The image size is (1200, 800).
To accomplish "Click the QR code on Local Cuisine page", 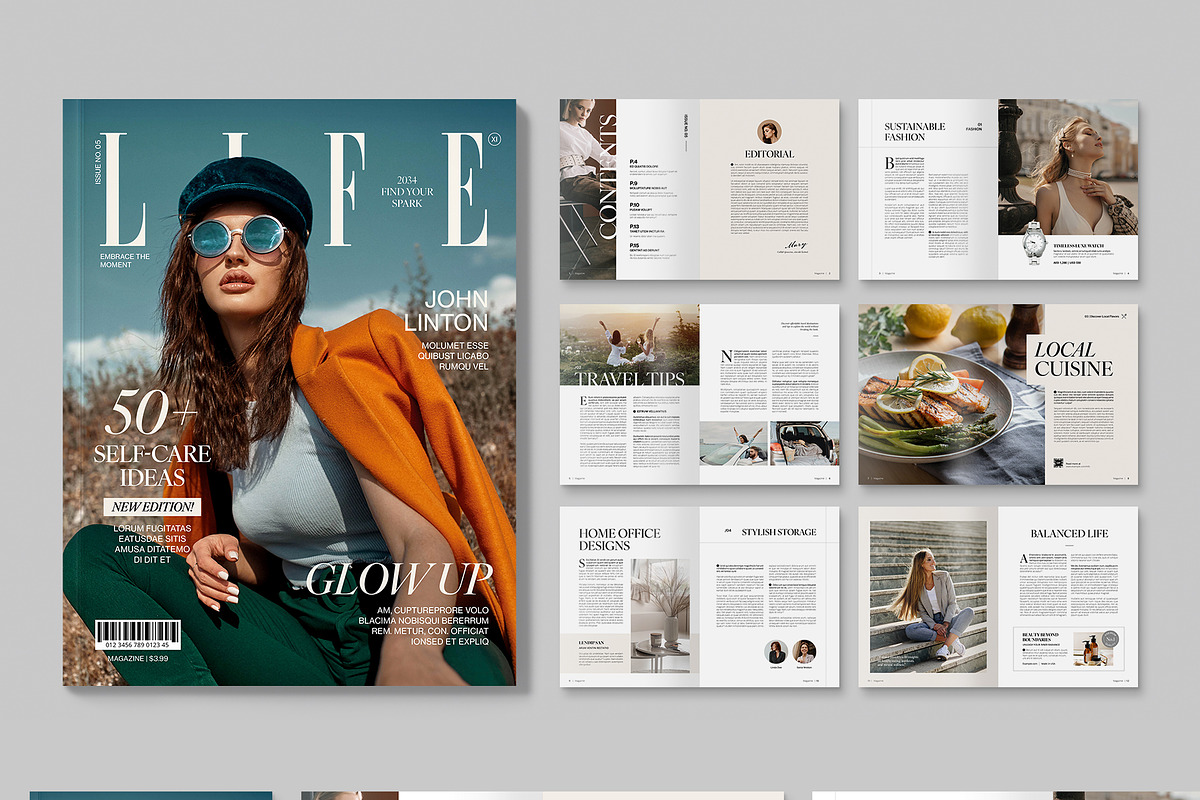I will coord(1059,463).
